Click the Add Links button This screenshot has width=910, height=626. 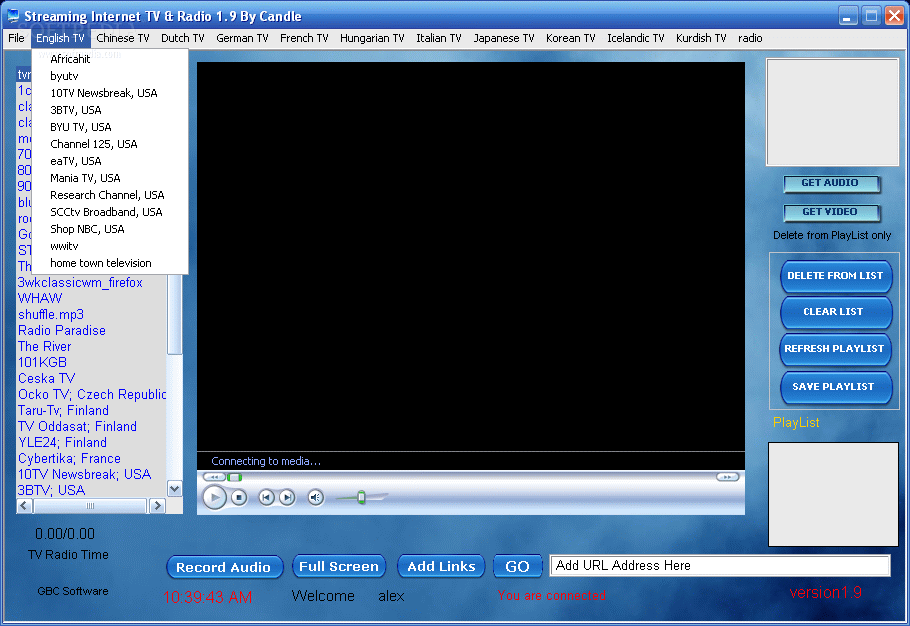tap(441, 566)
